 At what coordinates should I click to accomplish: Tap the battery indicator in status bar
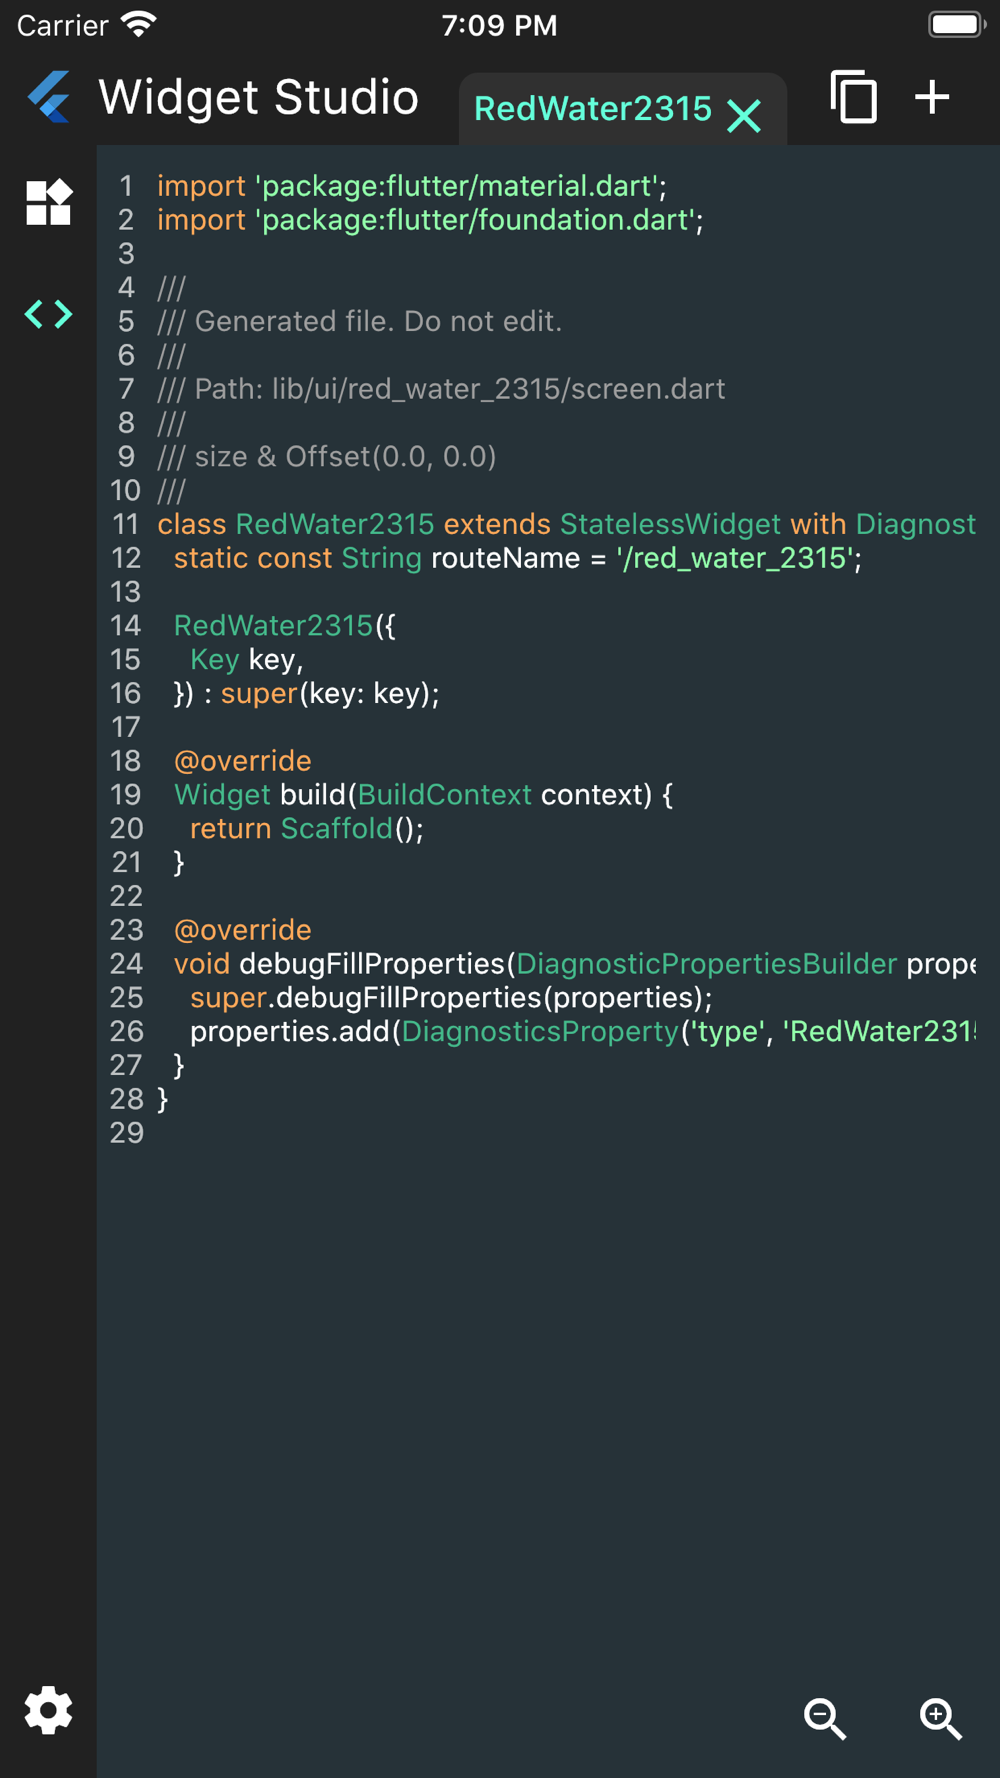[956, 24]
